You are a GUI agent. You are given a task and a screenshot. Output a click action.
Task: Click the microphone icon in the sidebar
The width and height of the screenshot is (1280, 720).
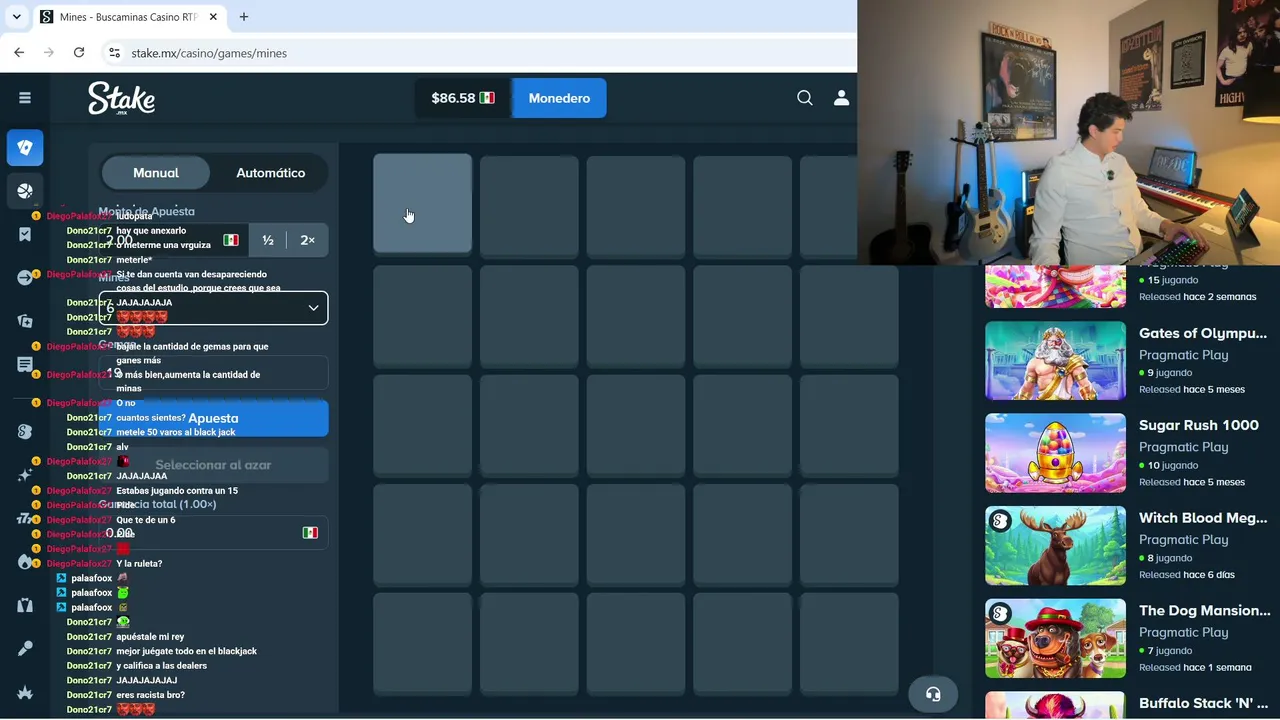[25, 648]
